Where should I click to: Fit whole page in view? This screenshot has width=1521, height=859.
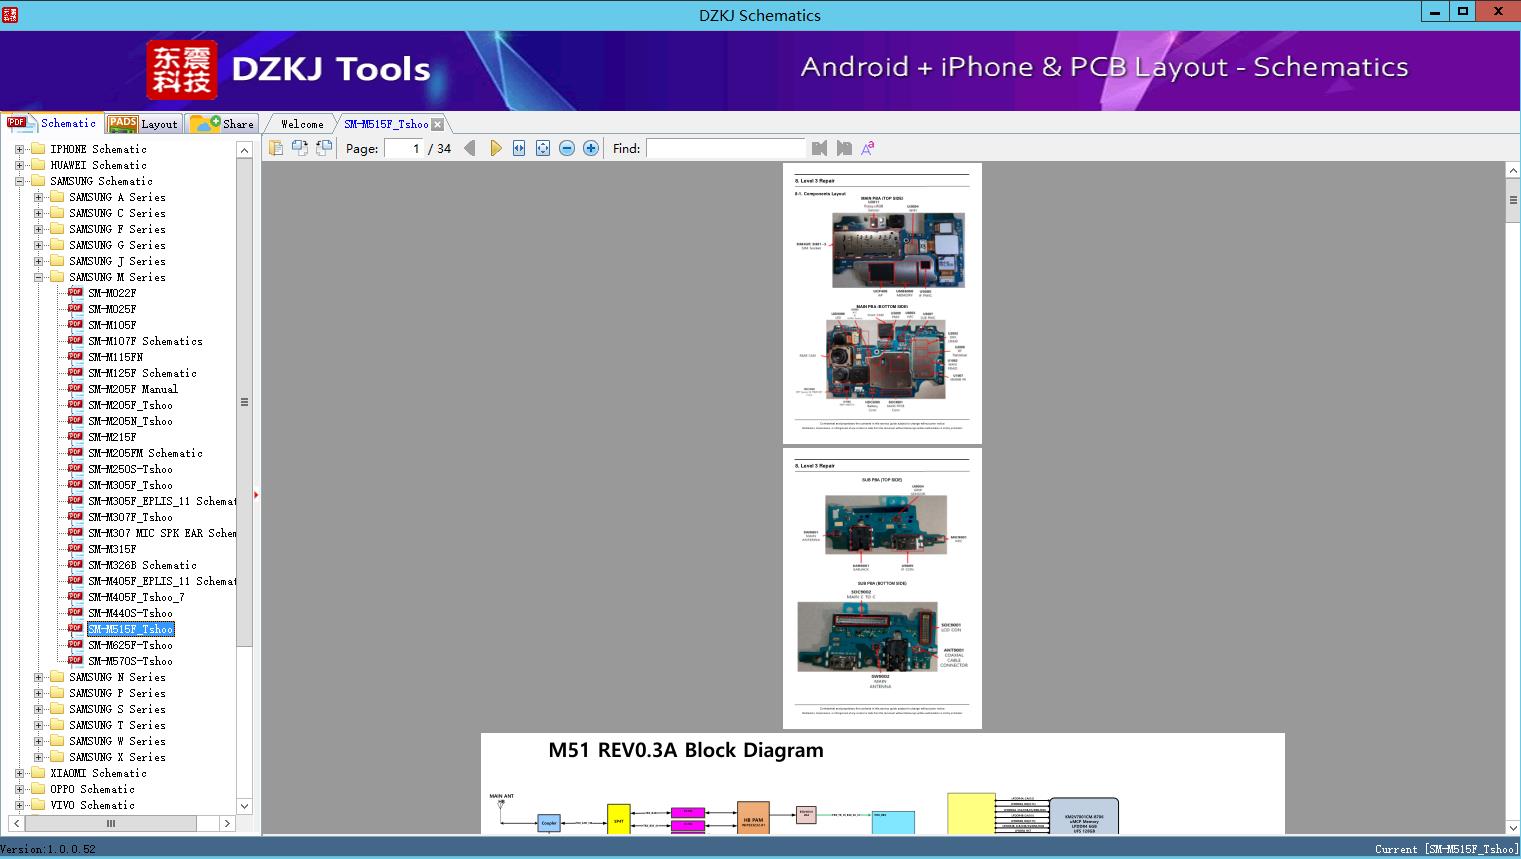543,148
